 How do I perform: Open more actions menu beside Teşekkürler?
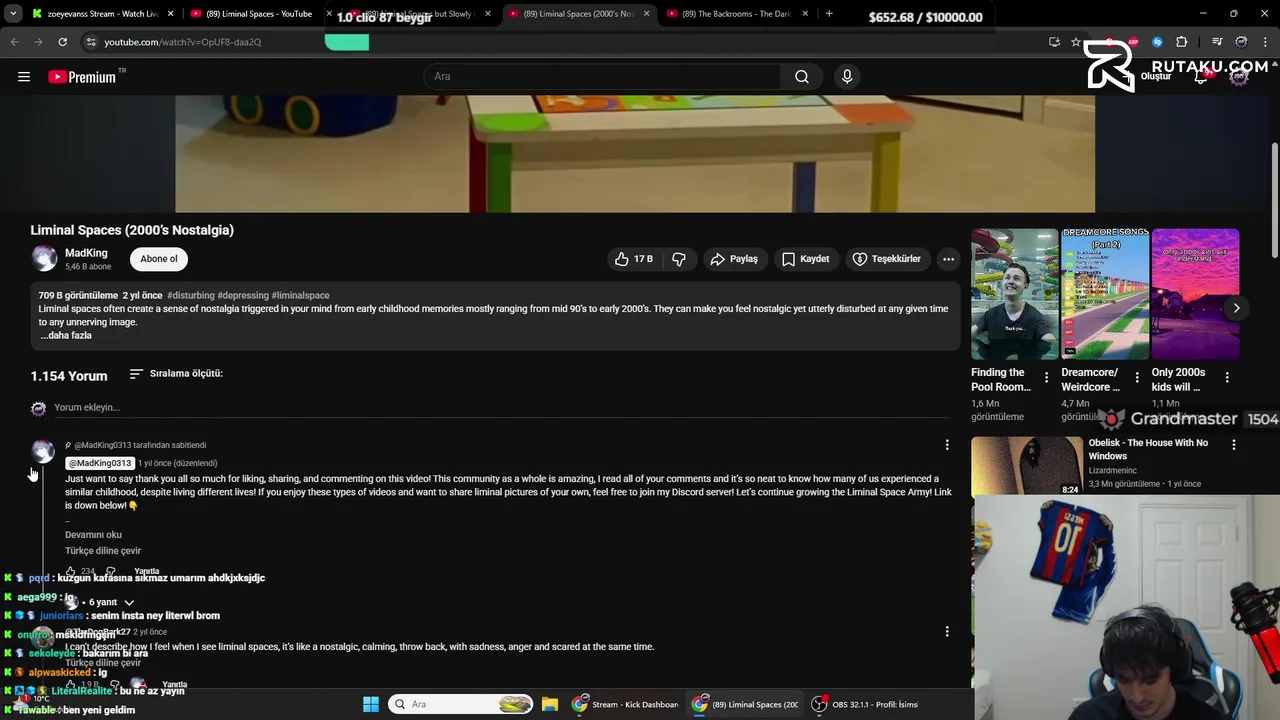click(x=948, y=259)
